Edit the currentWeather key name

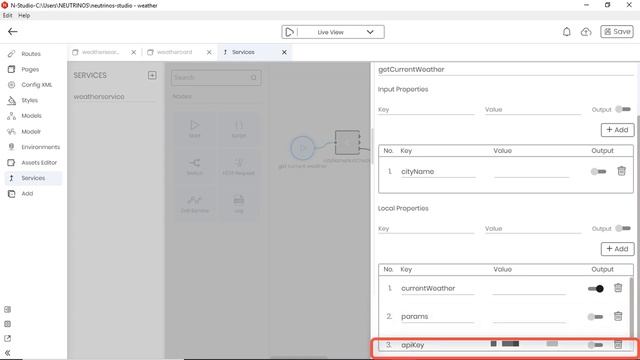[437, 289]
